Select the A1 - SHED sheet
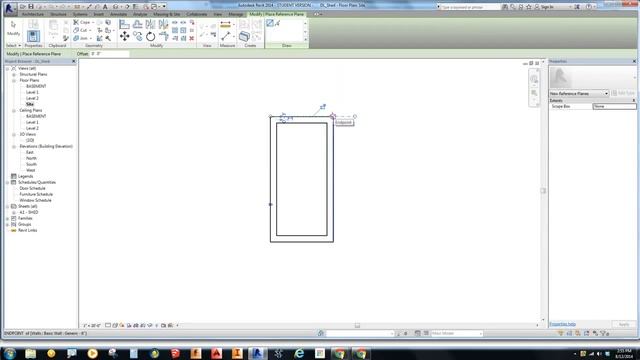The width and height of the screenshot is (640, 360). click(x=29, y=212)
